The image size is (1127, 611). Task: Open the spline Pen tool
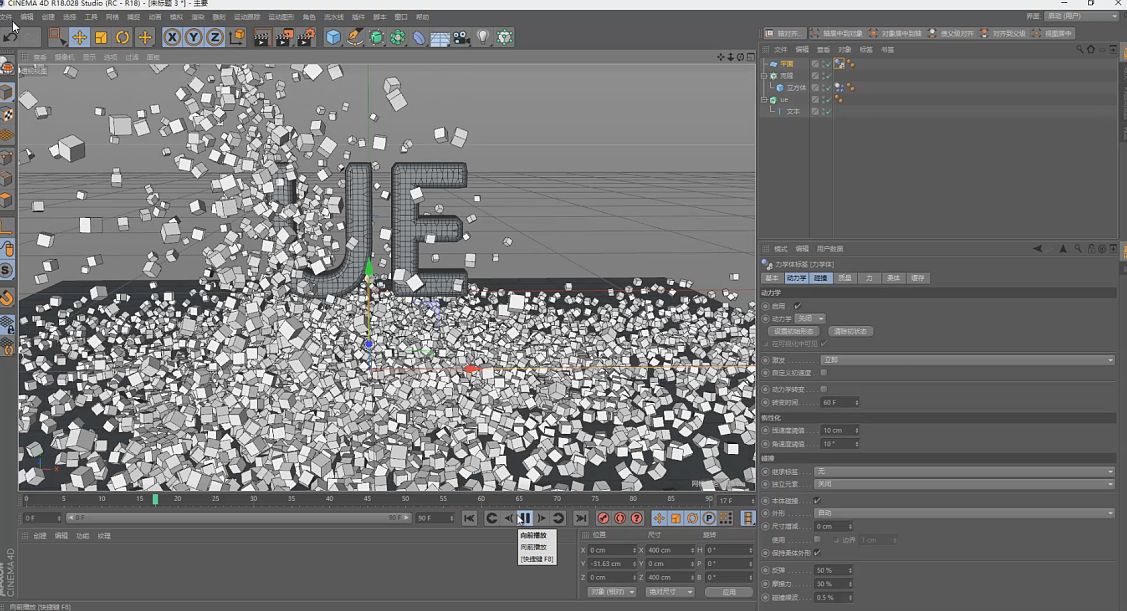[x=354, y=37]
